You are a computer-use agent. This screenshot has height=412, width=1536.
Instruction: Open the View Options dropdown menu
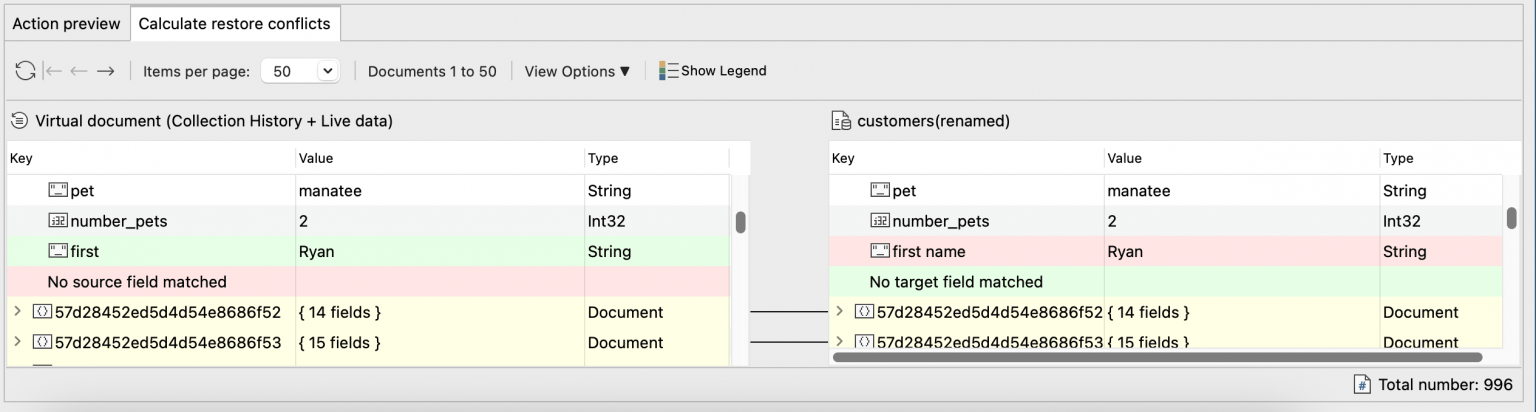(x=577, y=71)
